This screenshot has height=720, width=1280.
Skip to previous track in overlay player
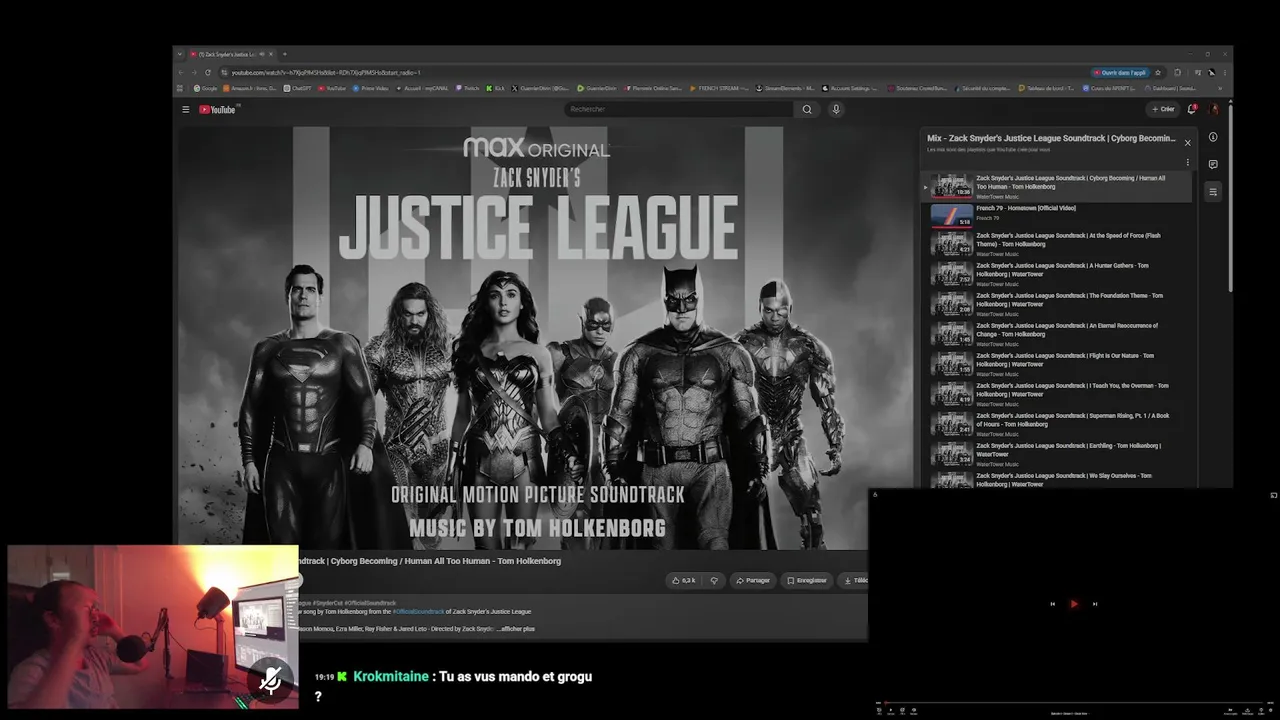pos(1052,604)
